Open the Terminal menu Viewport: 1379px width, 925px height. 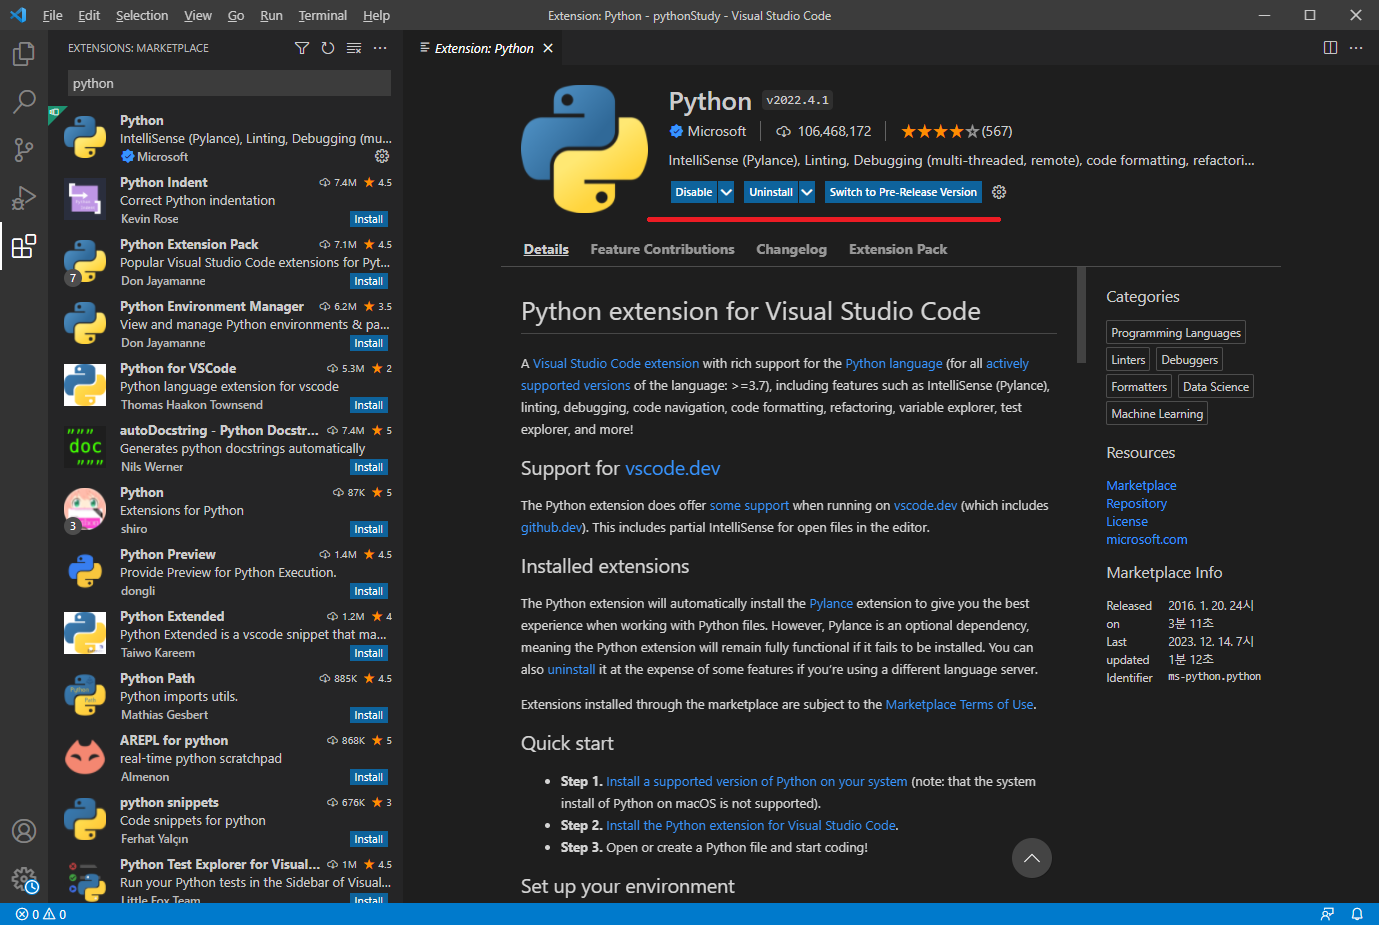click(323, 15)
